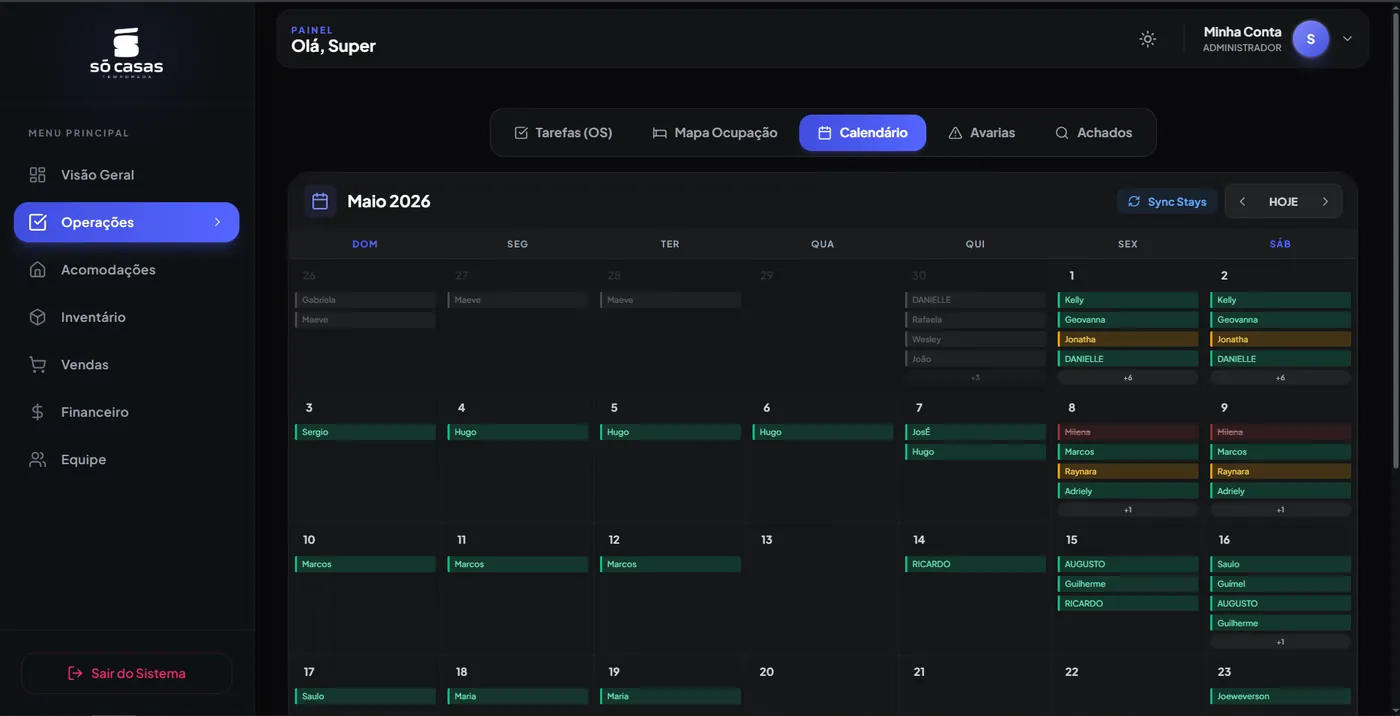Image resolution: width=1400 pixels, height=716 pixels.
Task: Go to previous month arrow
Action: point(1242,201)
